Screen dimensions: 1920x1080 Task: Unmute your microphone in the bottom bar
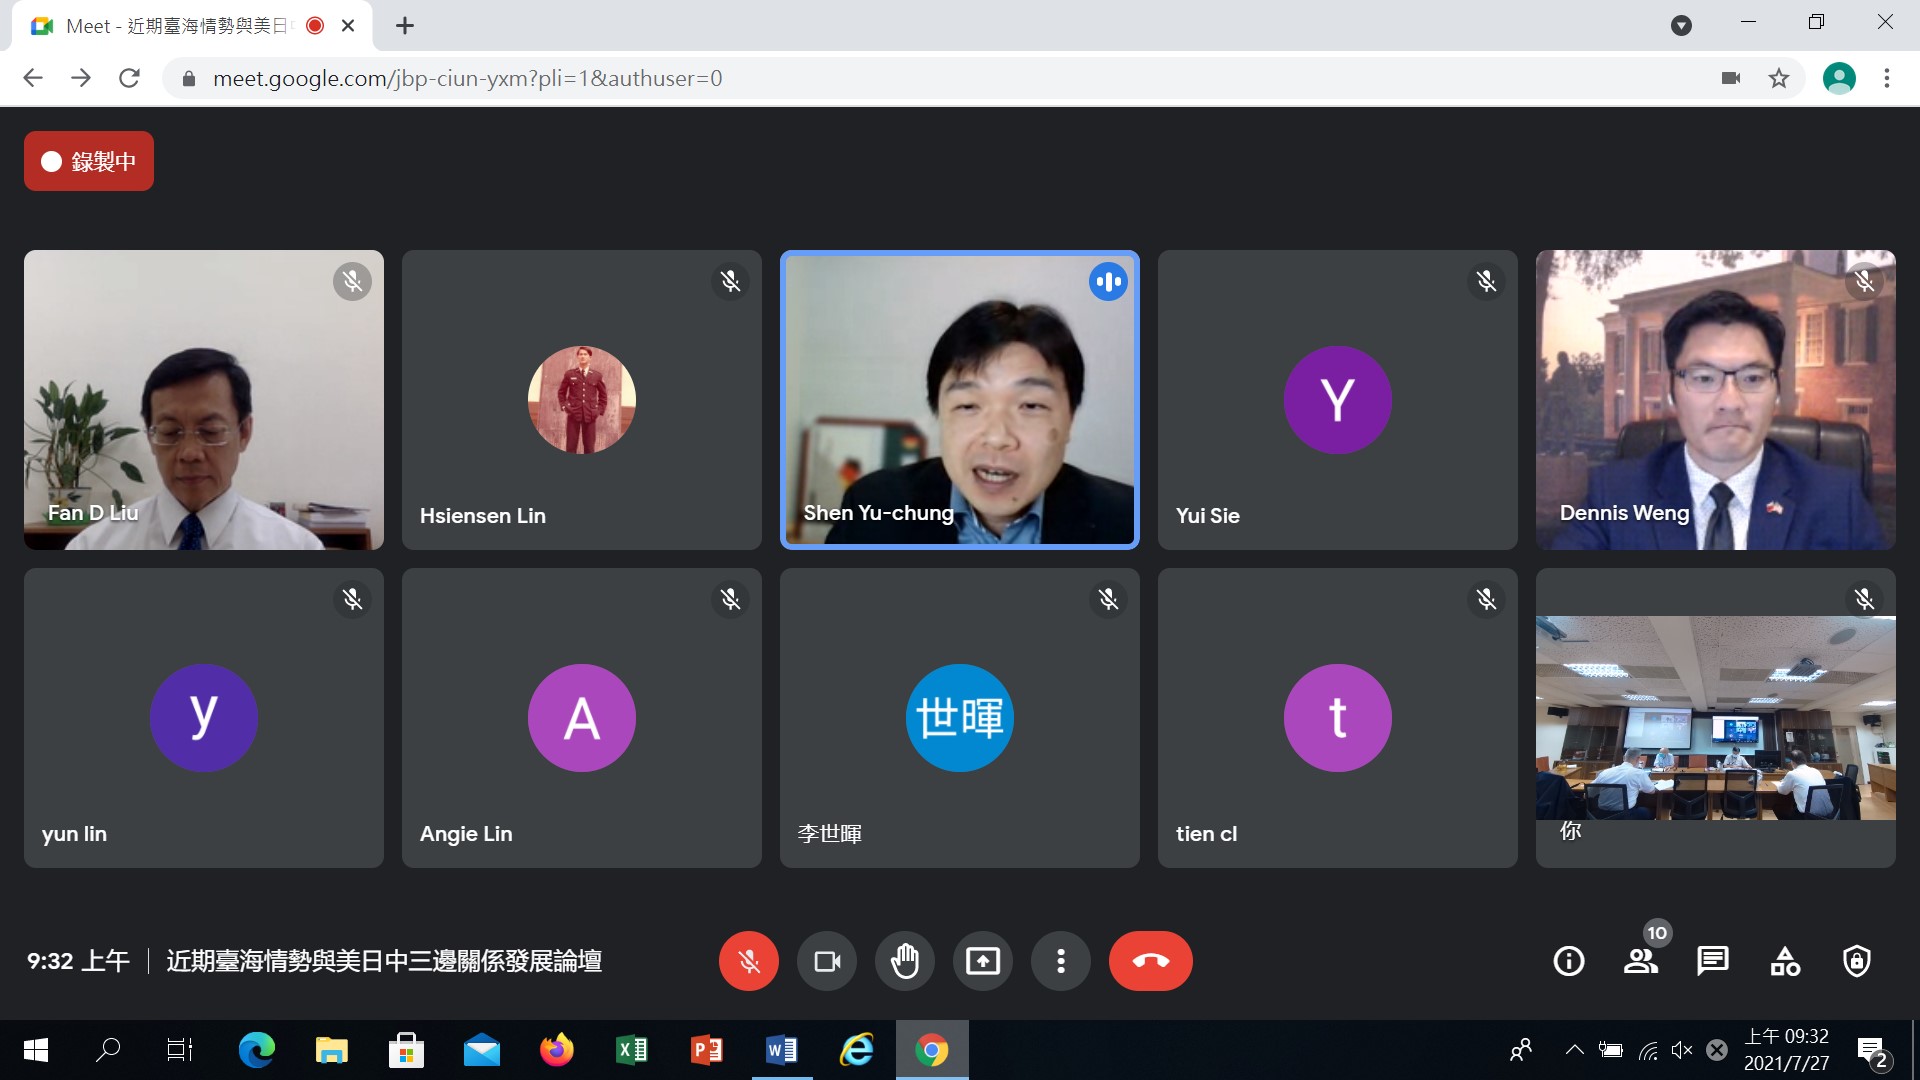pyautogui.click(x=748, y=961)
